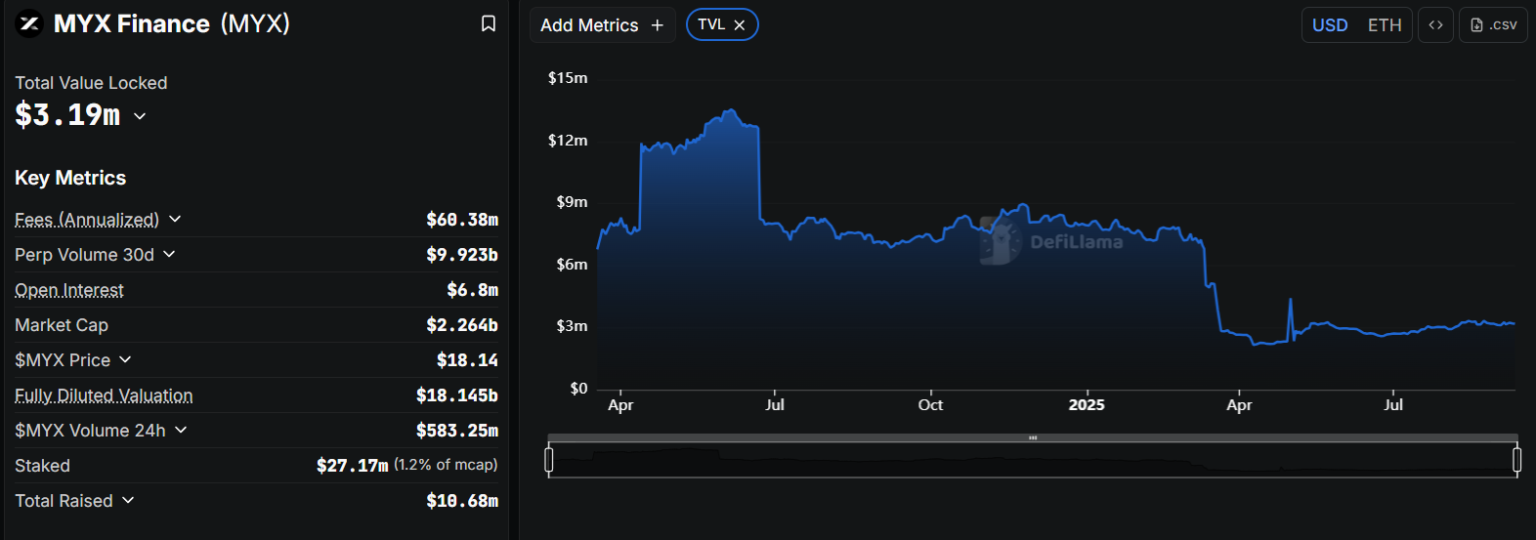The height and width of the screenshot is (540, 1536).
Task: Click the right handle of time range slider
Action: [1517, 459]
